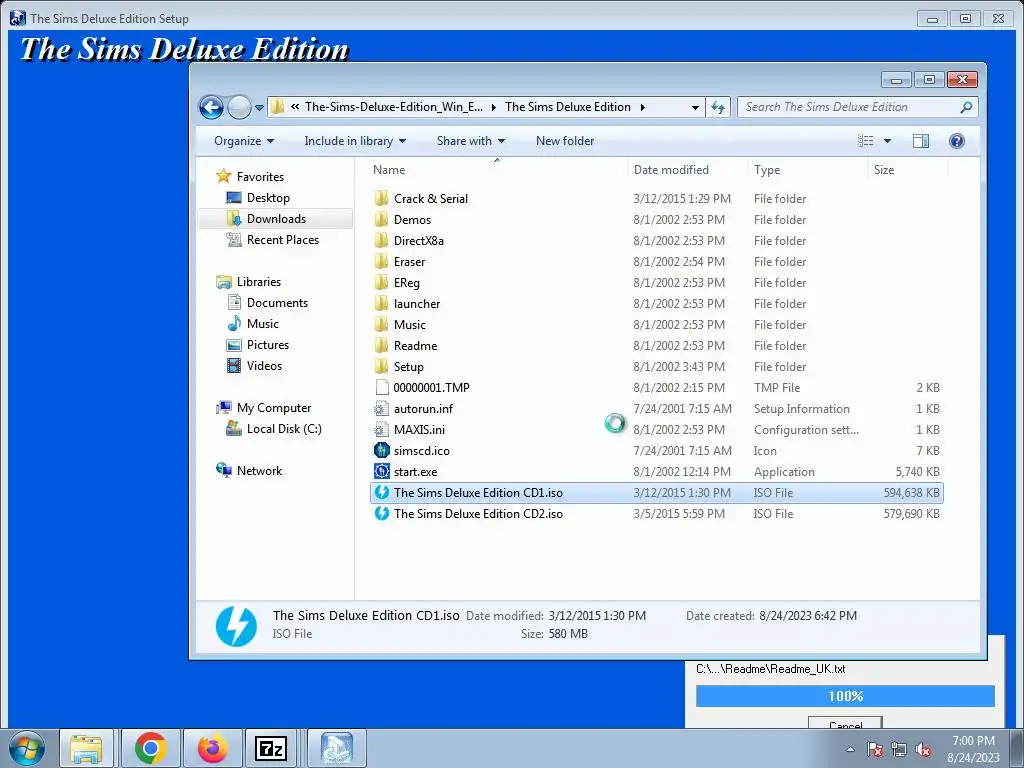Open recent pages dropdown arrow
The image size is (1024, 768).
pos(259,108)
